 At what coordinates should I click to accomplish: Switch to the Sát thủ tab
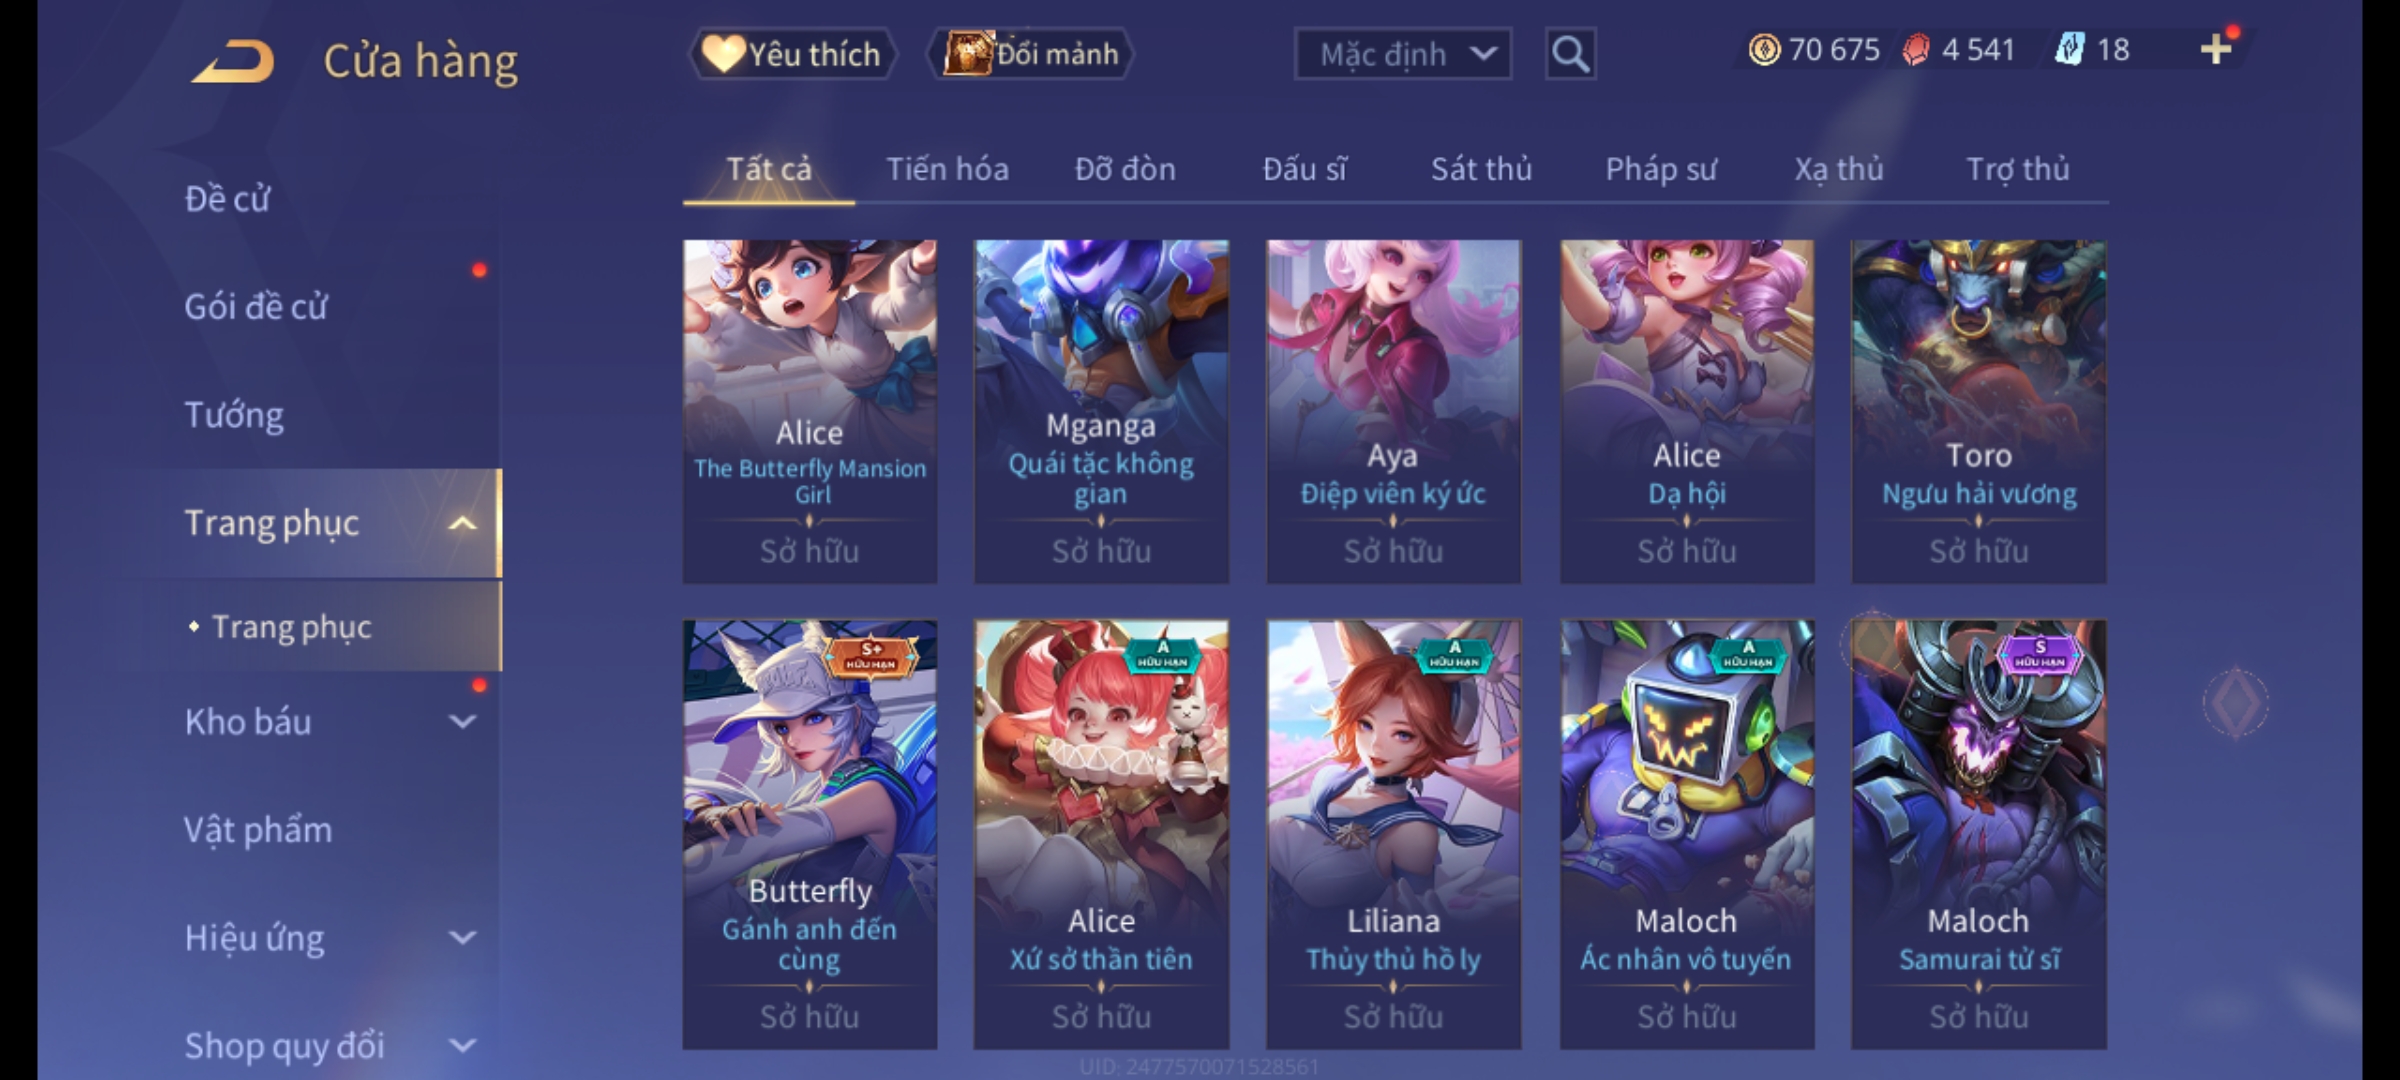pyautogui.click(x=1481, y=169)
